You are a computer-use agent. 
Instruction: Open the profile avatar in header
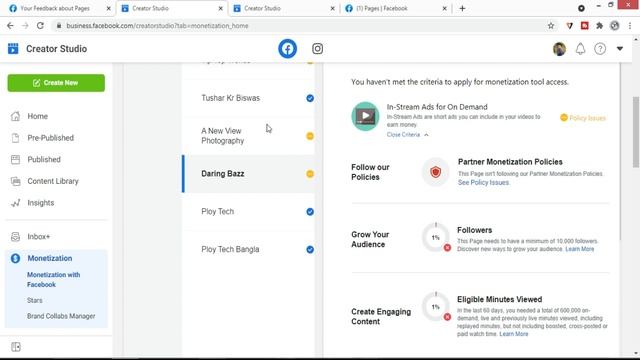point(559,49)
